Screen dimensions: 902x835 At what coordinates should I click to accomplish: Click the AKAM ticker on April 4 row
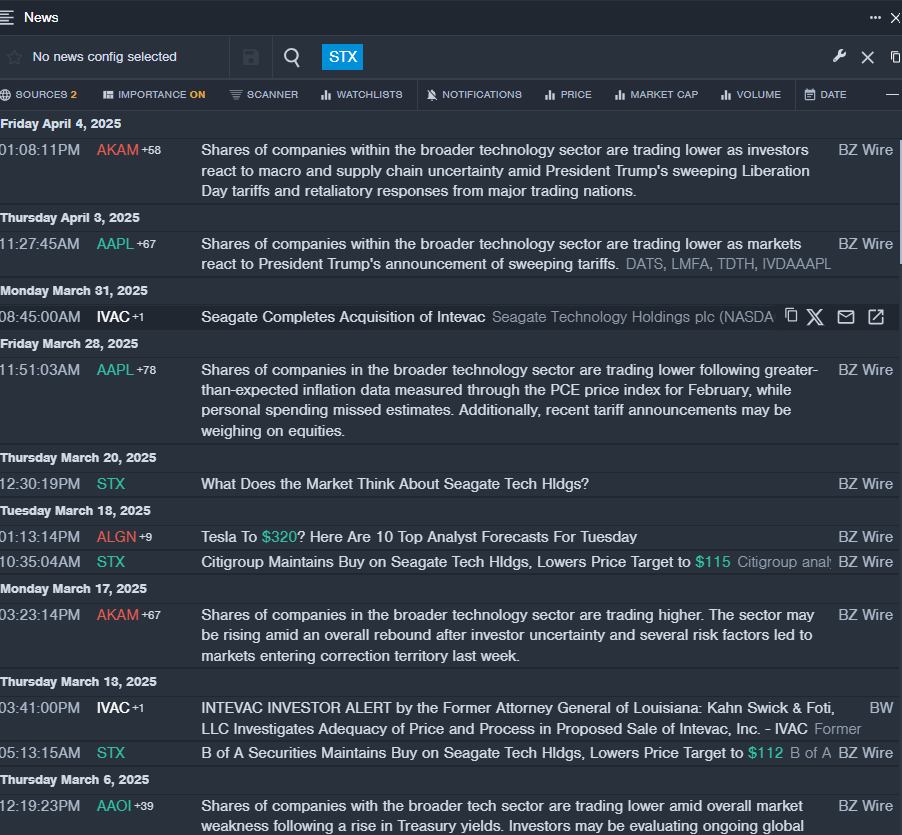pos(117,150)
